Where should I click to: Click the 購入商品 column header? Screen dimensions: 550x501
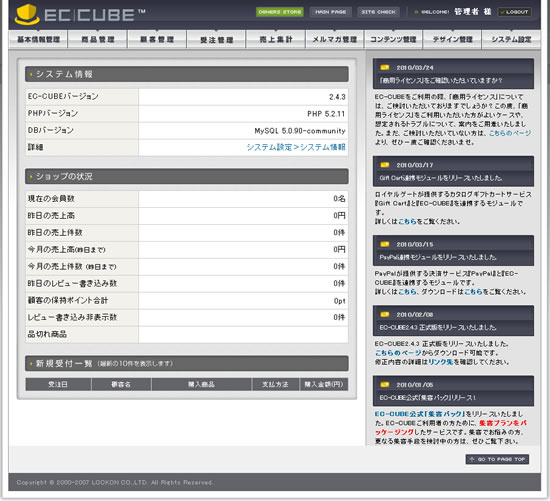click(x=201, y=384)
